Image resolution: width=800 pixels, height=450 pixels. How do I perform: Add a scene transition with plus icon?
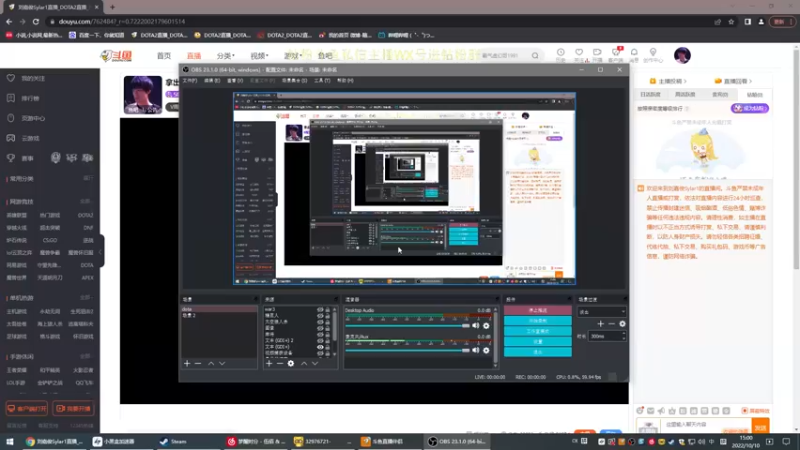(x=601, y=323)
